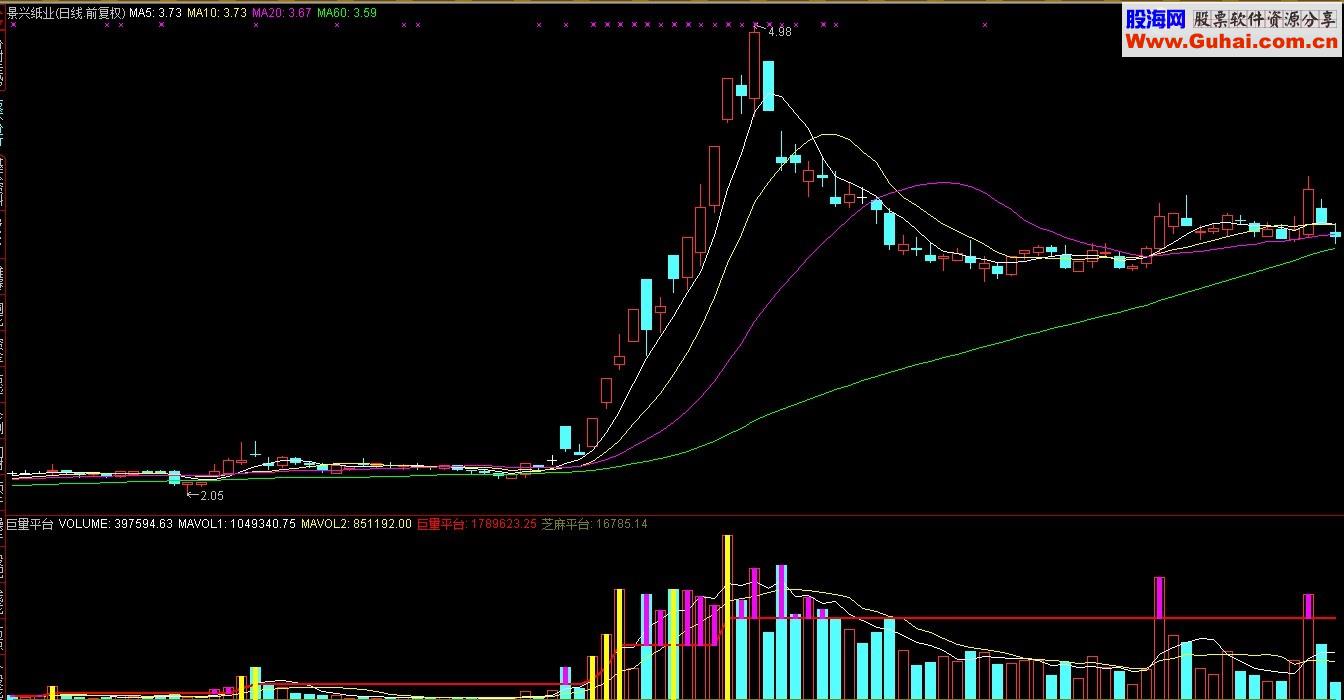Image resolution: width=1344 pixels, height=700 pixels.
Task: Select the VOLUME: 397594.63 readout
Action: coord(116,523)
